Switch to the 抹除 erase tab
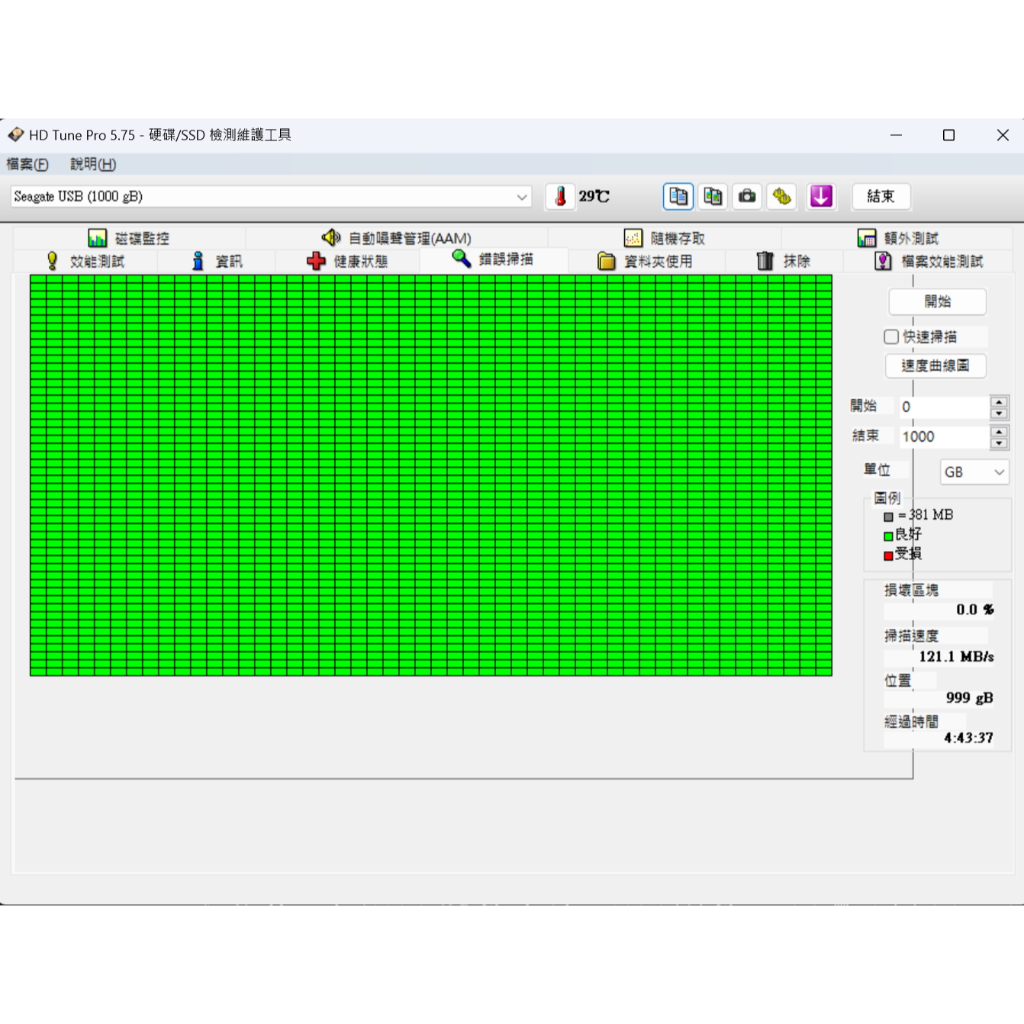This screenshot has height=1024, width=1024. click(783, 261)
